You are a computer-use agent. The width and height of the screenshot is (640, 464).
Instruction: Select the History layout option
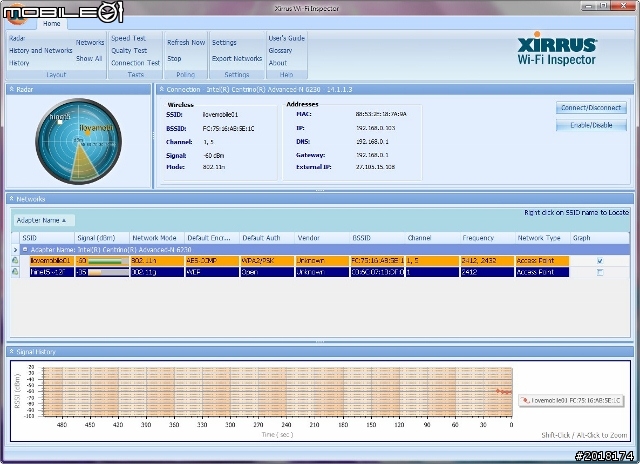[x=19, y=63]
